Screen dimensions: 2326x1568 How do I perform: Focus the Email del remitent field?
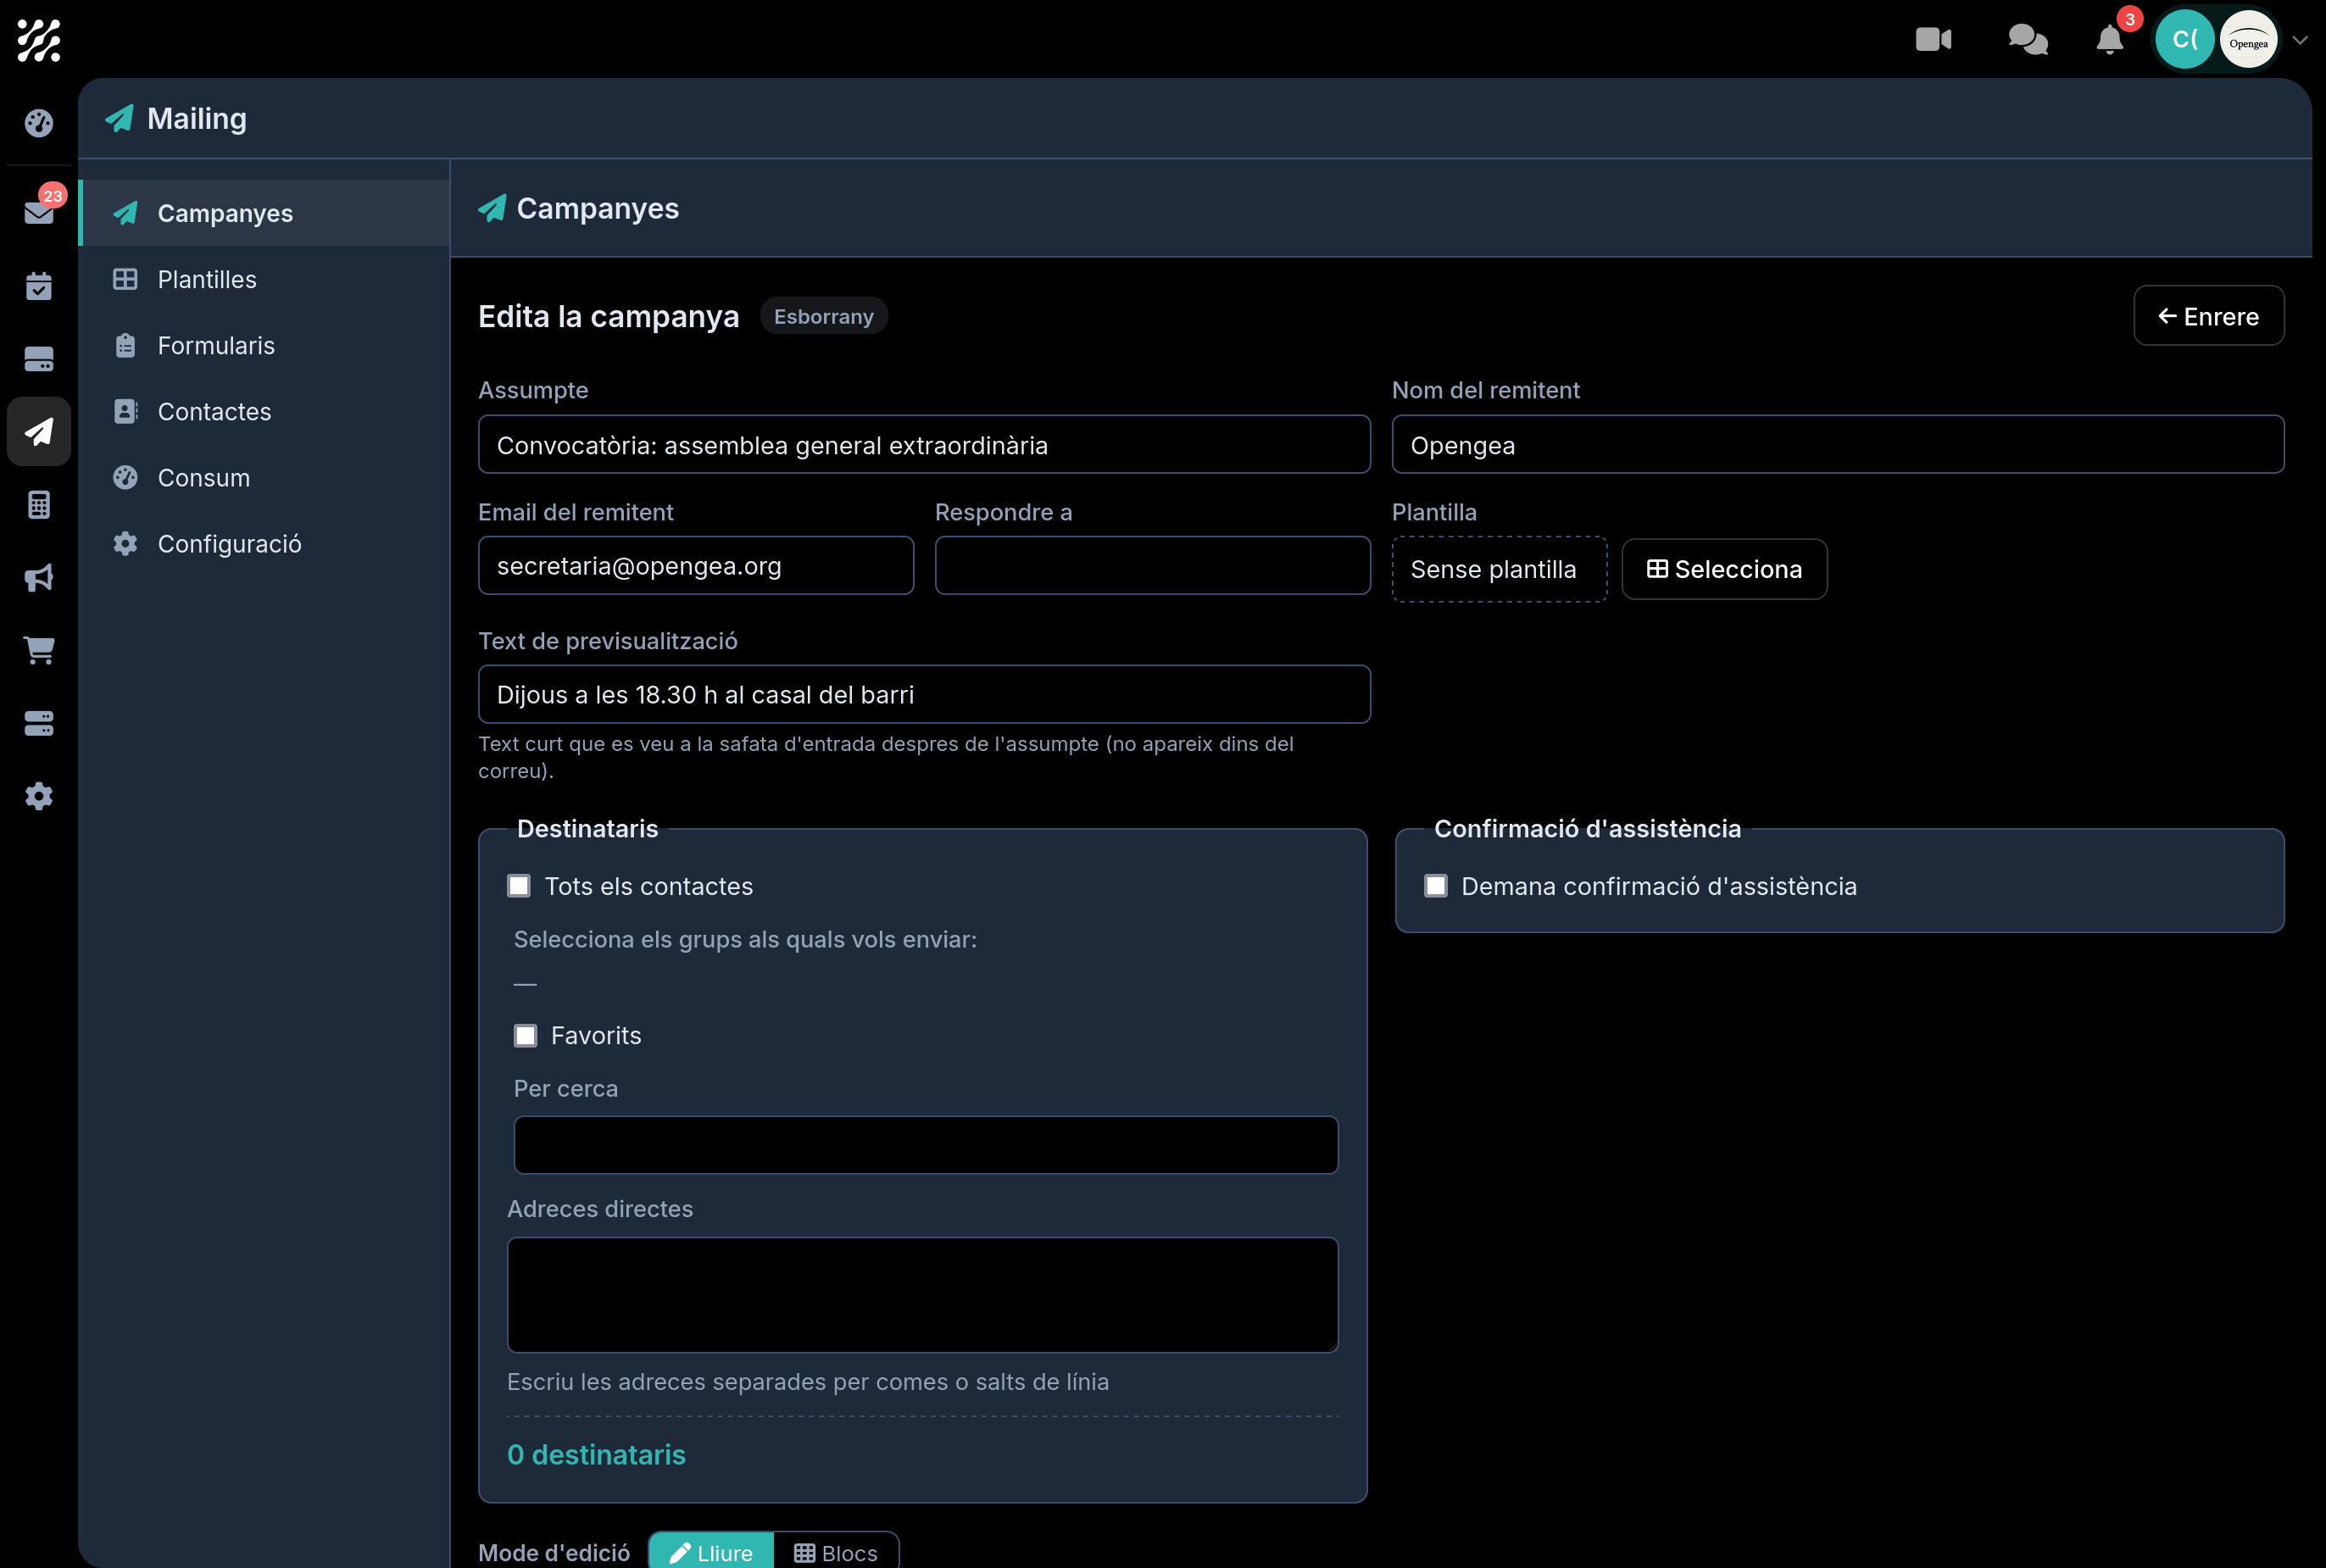tap(696, 566)
